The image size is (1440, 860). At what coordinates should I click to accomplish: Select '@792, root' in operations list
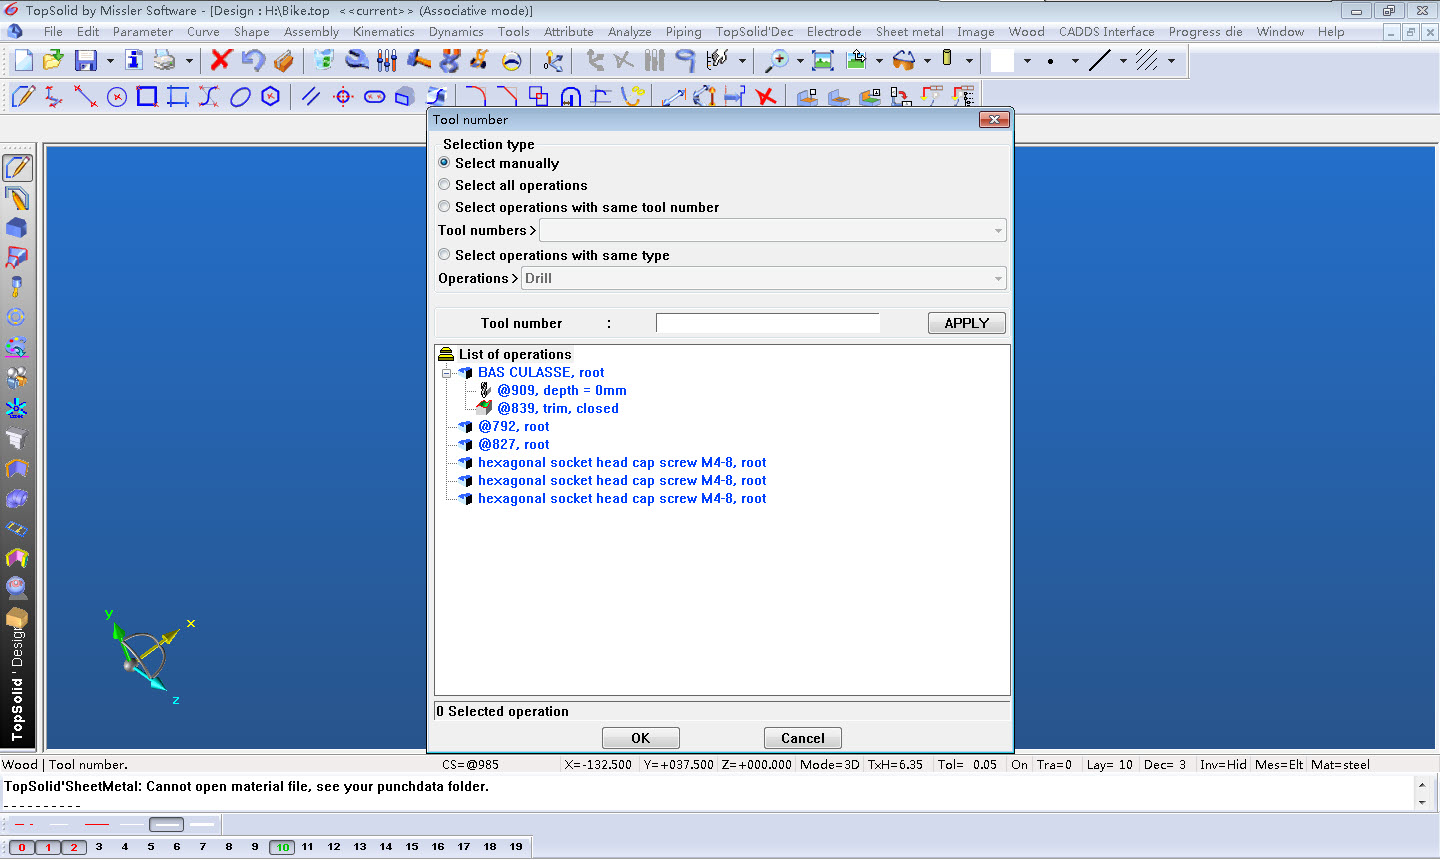tap(514, 427)
